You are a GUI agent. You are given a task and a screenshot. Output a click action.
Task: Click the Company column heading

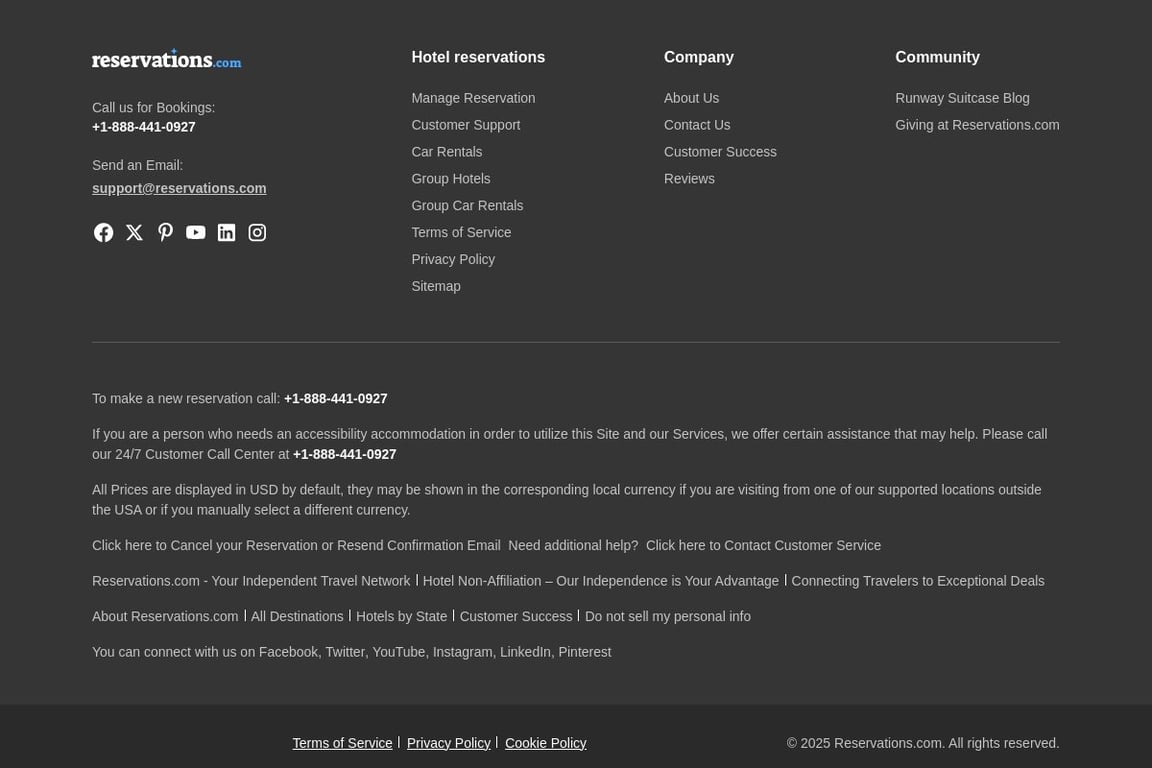click(x=699, y=57)
